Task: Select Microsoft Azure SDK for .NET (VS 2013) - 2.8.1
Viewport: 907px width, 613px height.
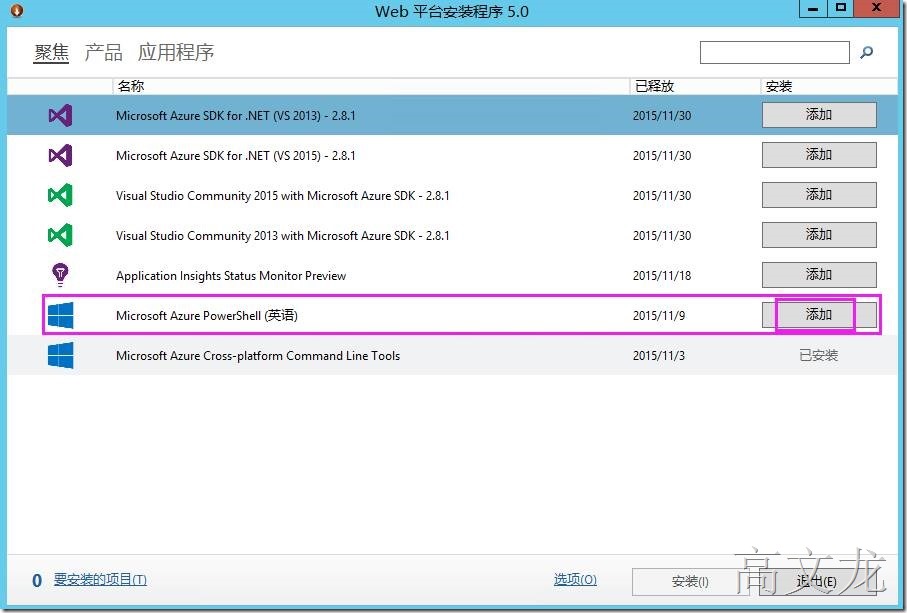Action: point(235,116)
